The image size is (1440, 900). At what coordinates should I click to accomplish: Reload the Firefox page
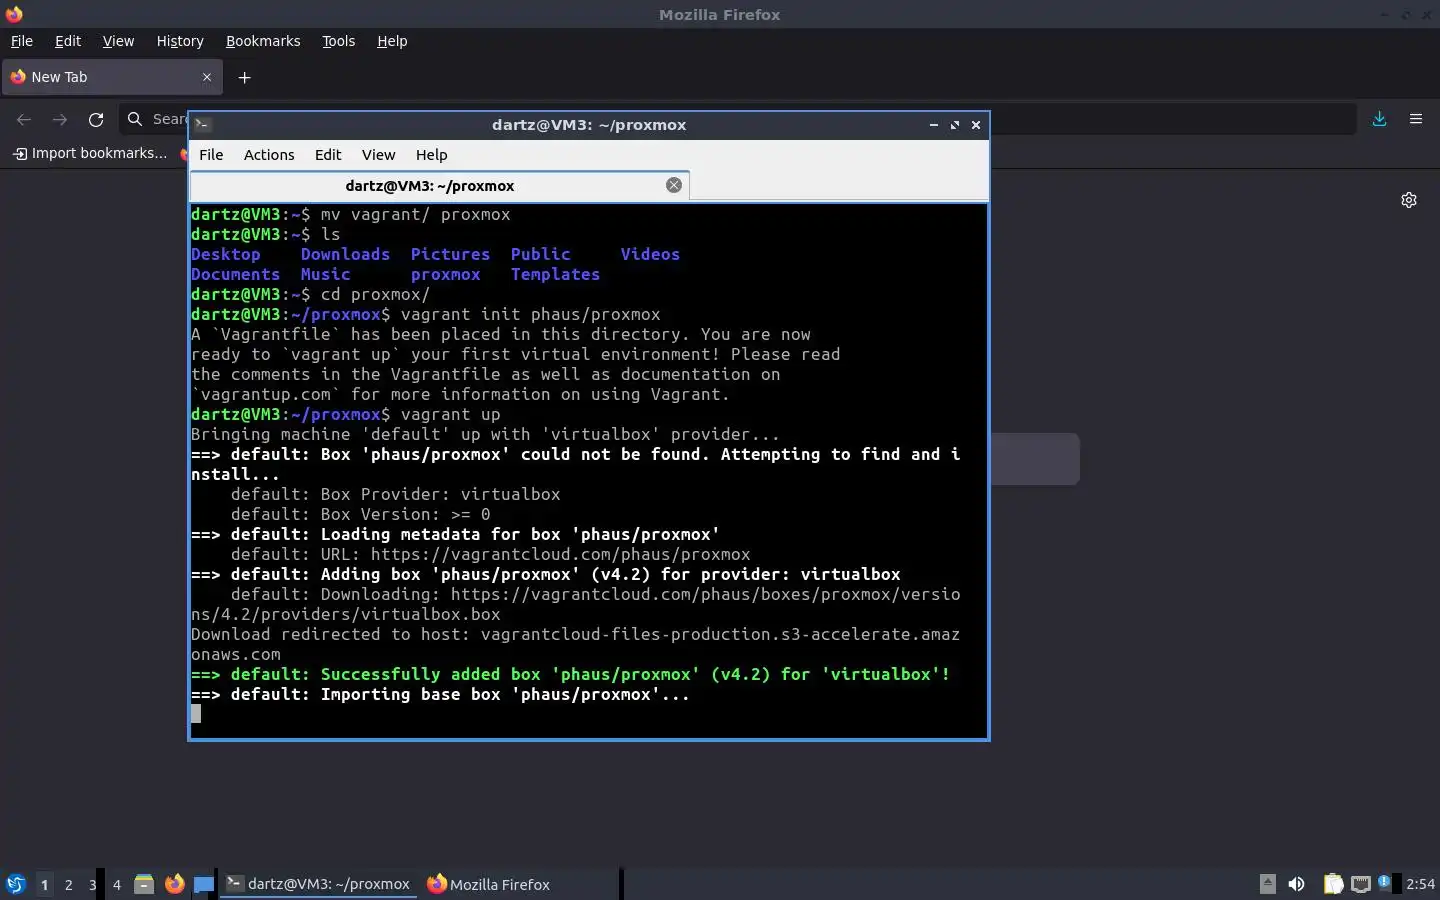tap(96, 119)
